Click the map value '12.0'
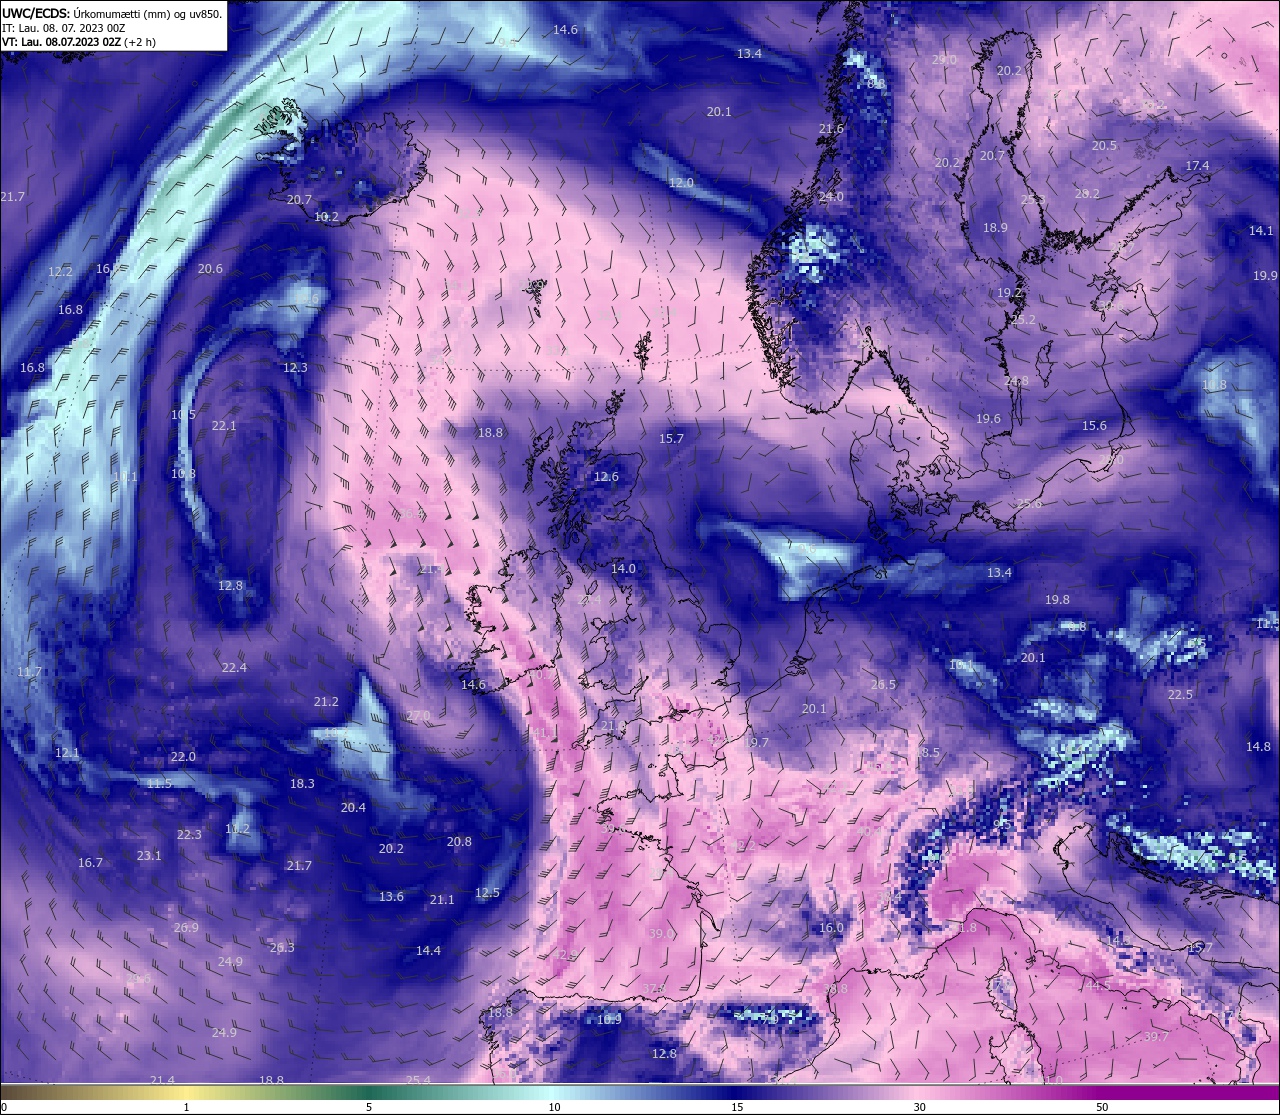Screen dimensions: 1280x1115 pos(681,183)
